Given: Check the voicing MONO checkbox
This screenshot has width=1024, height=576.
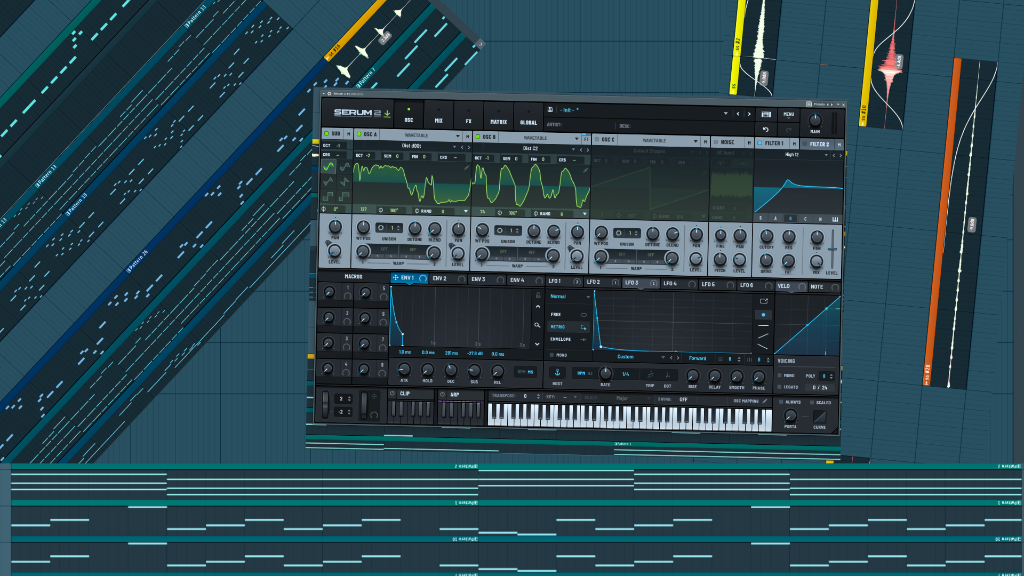Looking at the screenshot, I should point(780,376).
